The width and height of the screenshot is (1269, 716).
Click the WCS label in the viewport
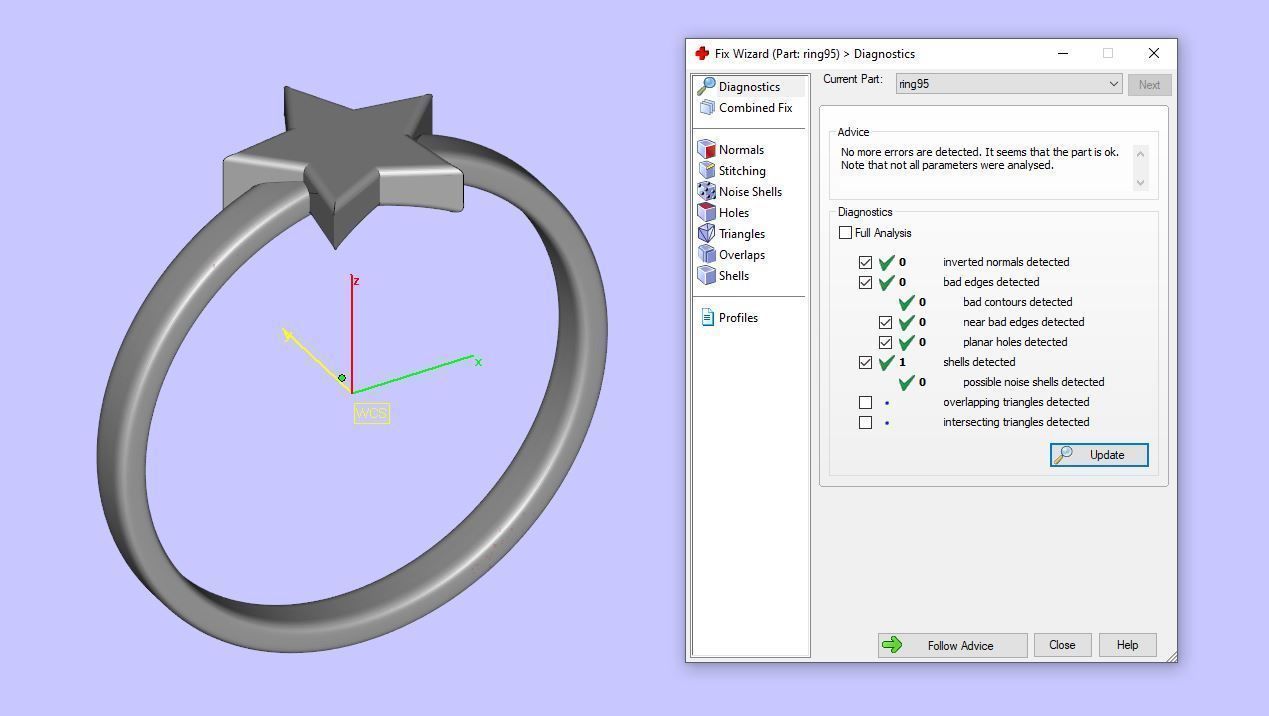[371, 413]
